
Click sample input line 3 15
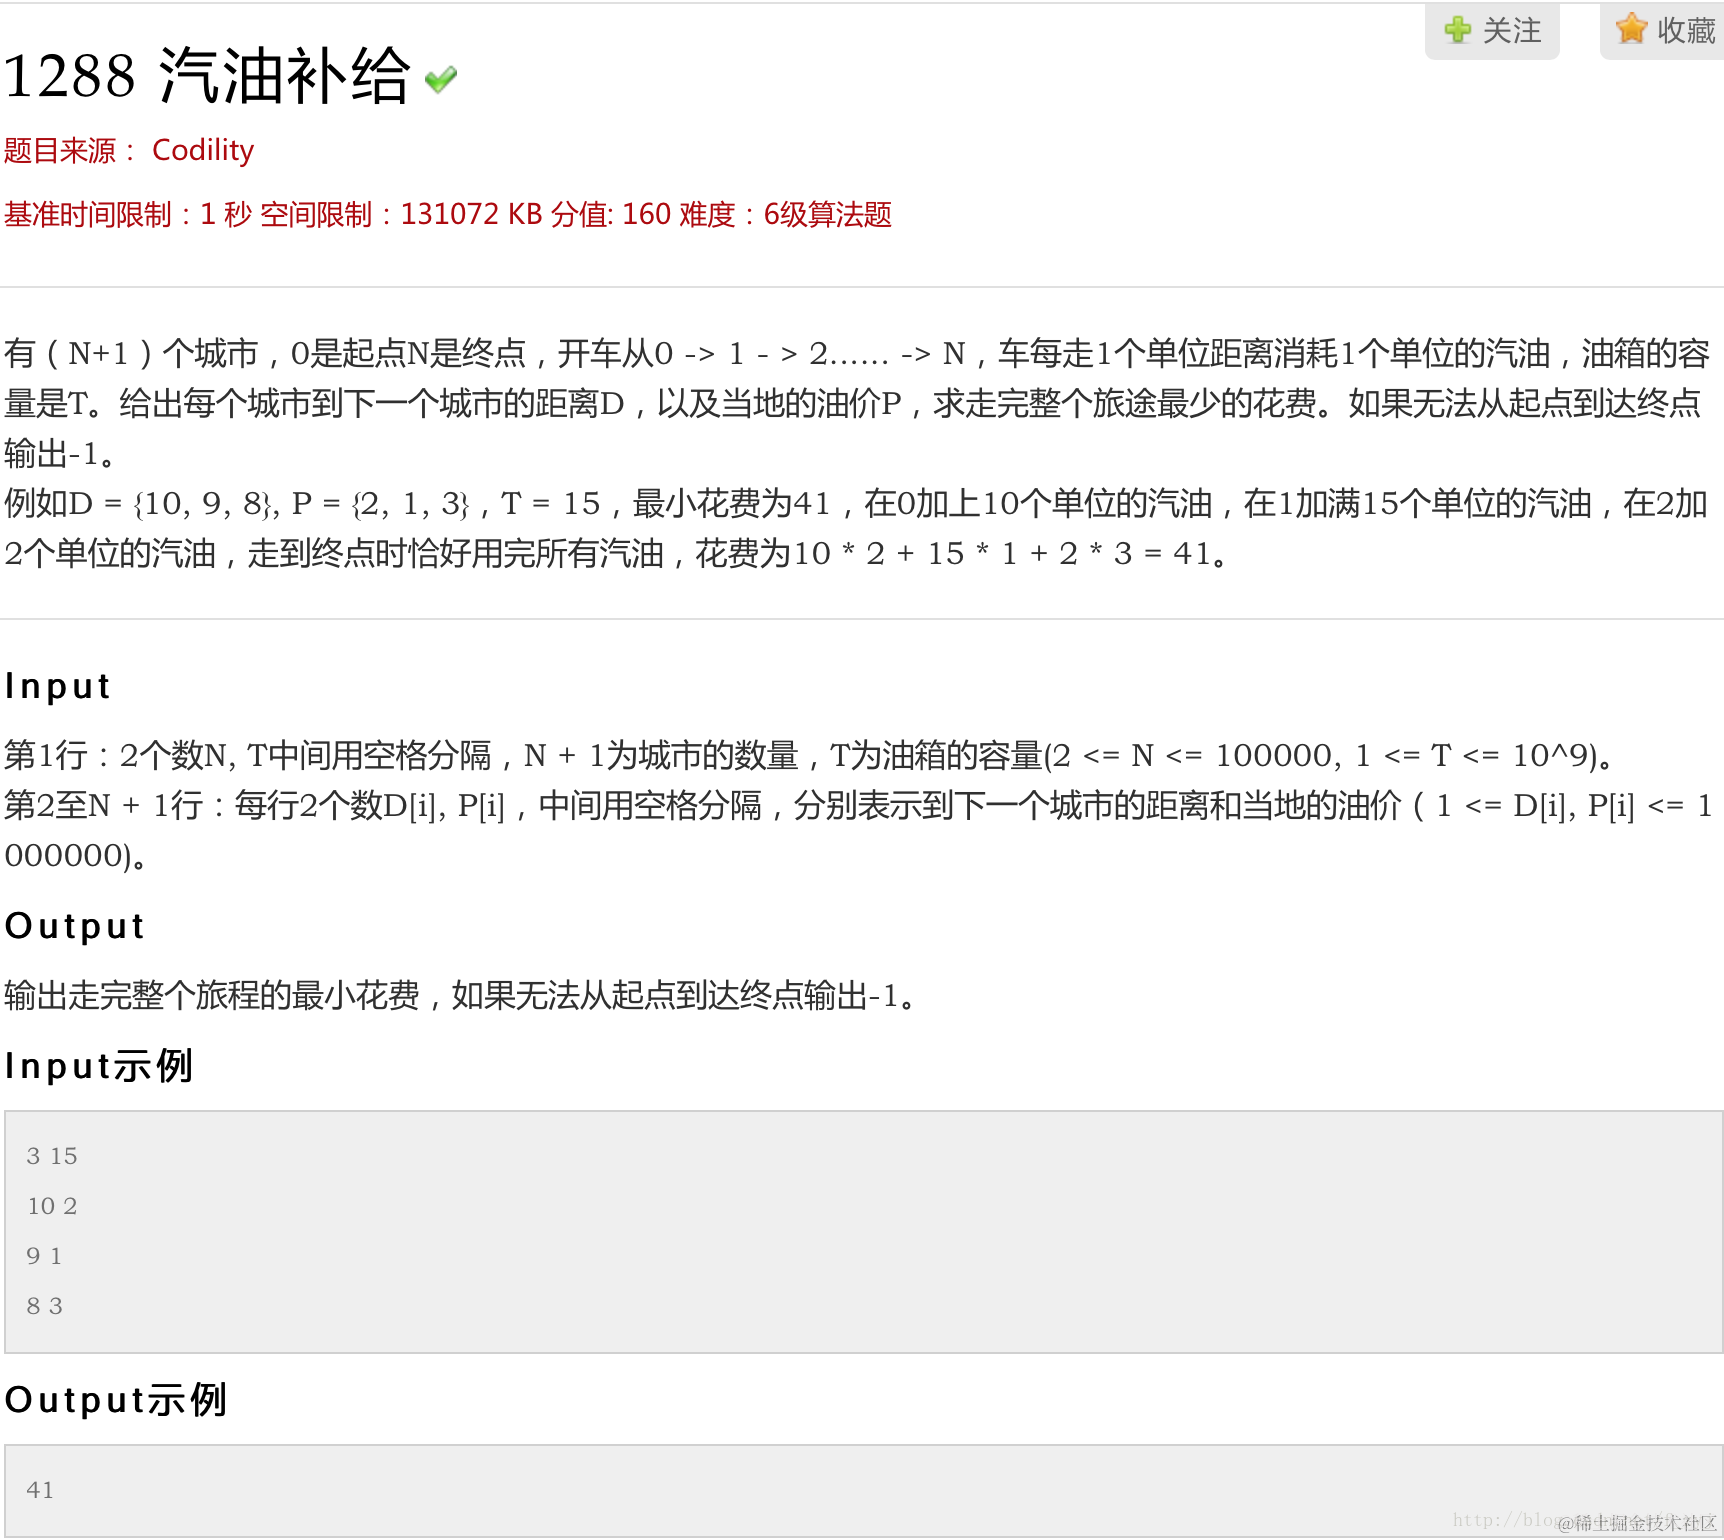52,1156
